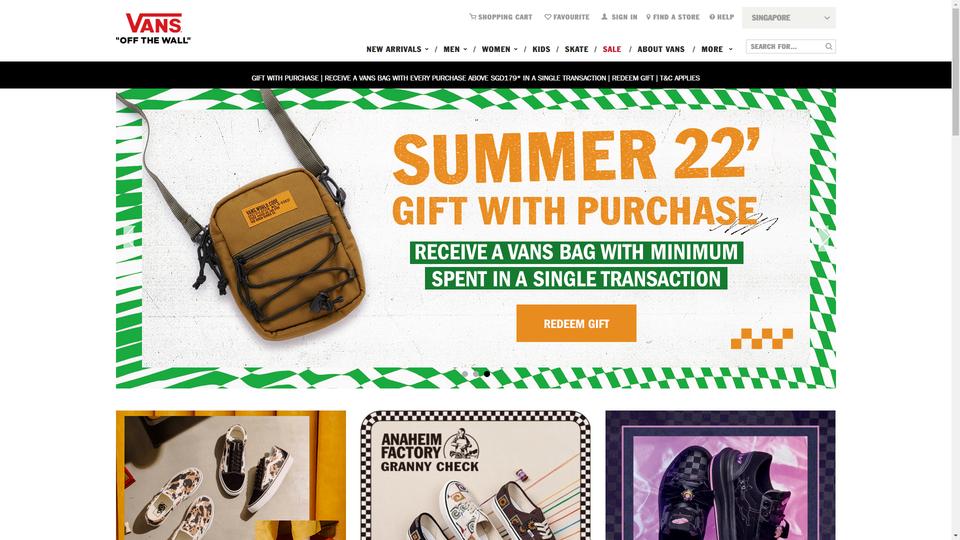Open Help via question mark icon

(712, 17)
